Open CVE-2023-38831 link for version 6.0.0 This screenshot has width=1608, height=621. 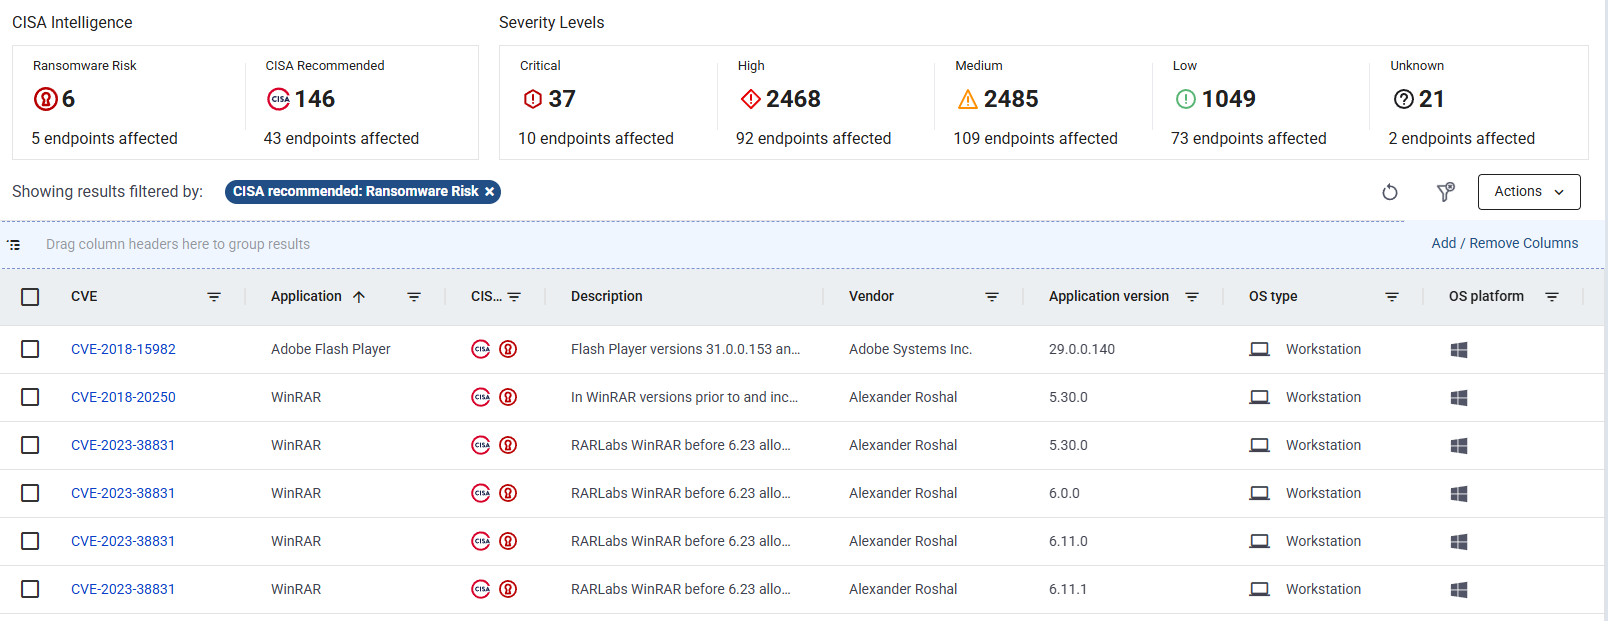pyautogui.click(x=123, y=493)
